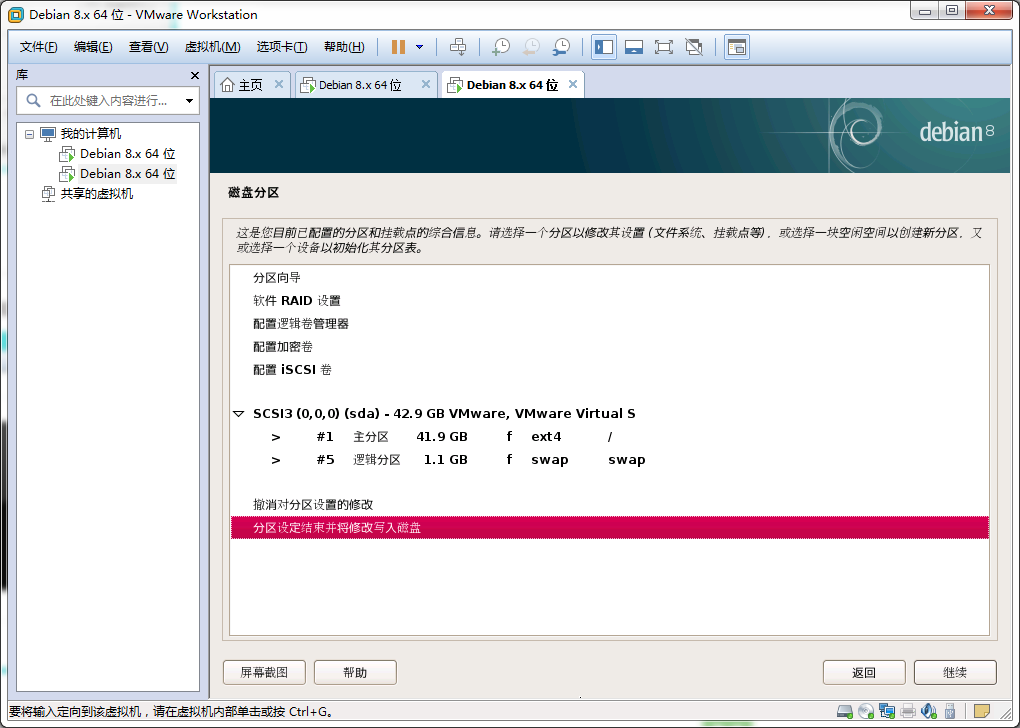Click the 帮助 button in installer
Viewport: 1020px width, 728px height.
(355, 673)
